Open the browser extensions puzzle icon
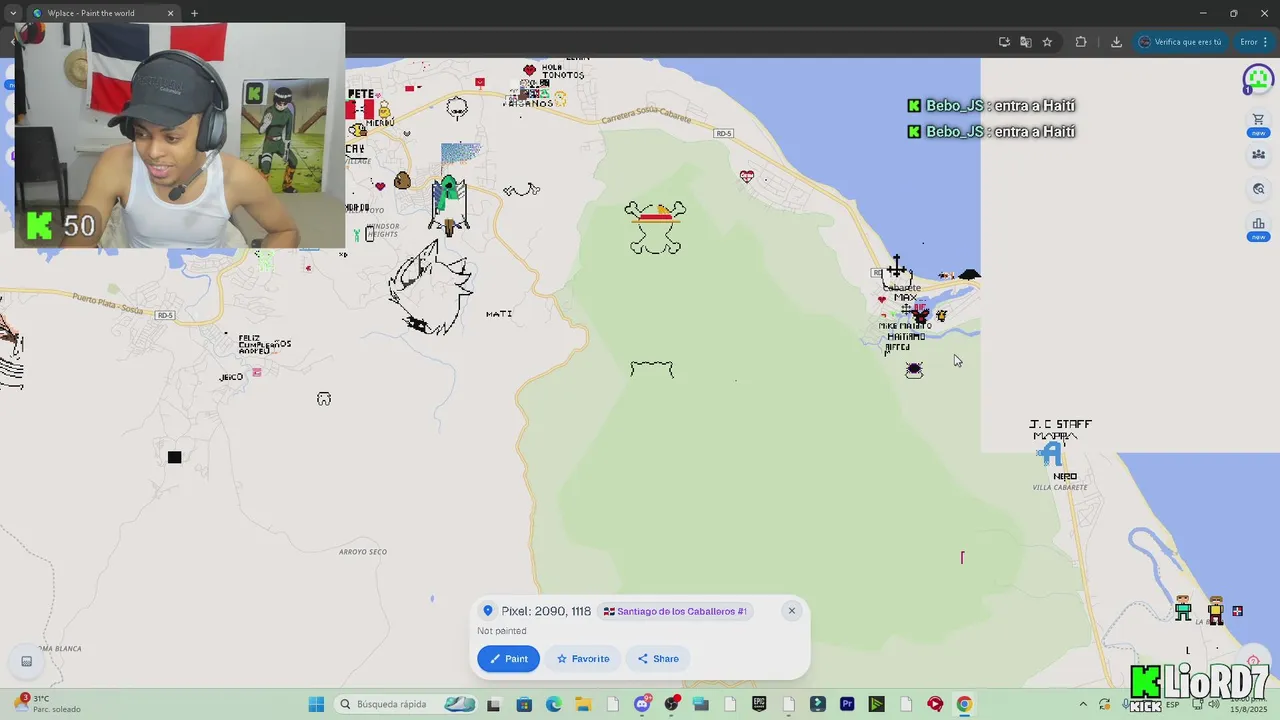This screenshot has height=720, width=1280. point(1081,42)
